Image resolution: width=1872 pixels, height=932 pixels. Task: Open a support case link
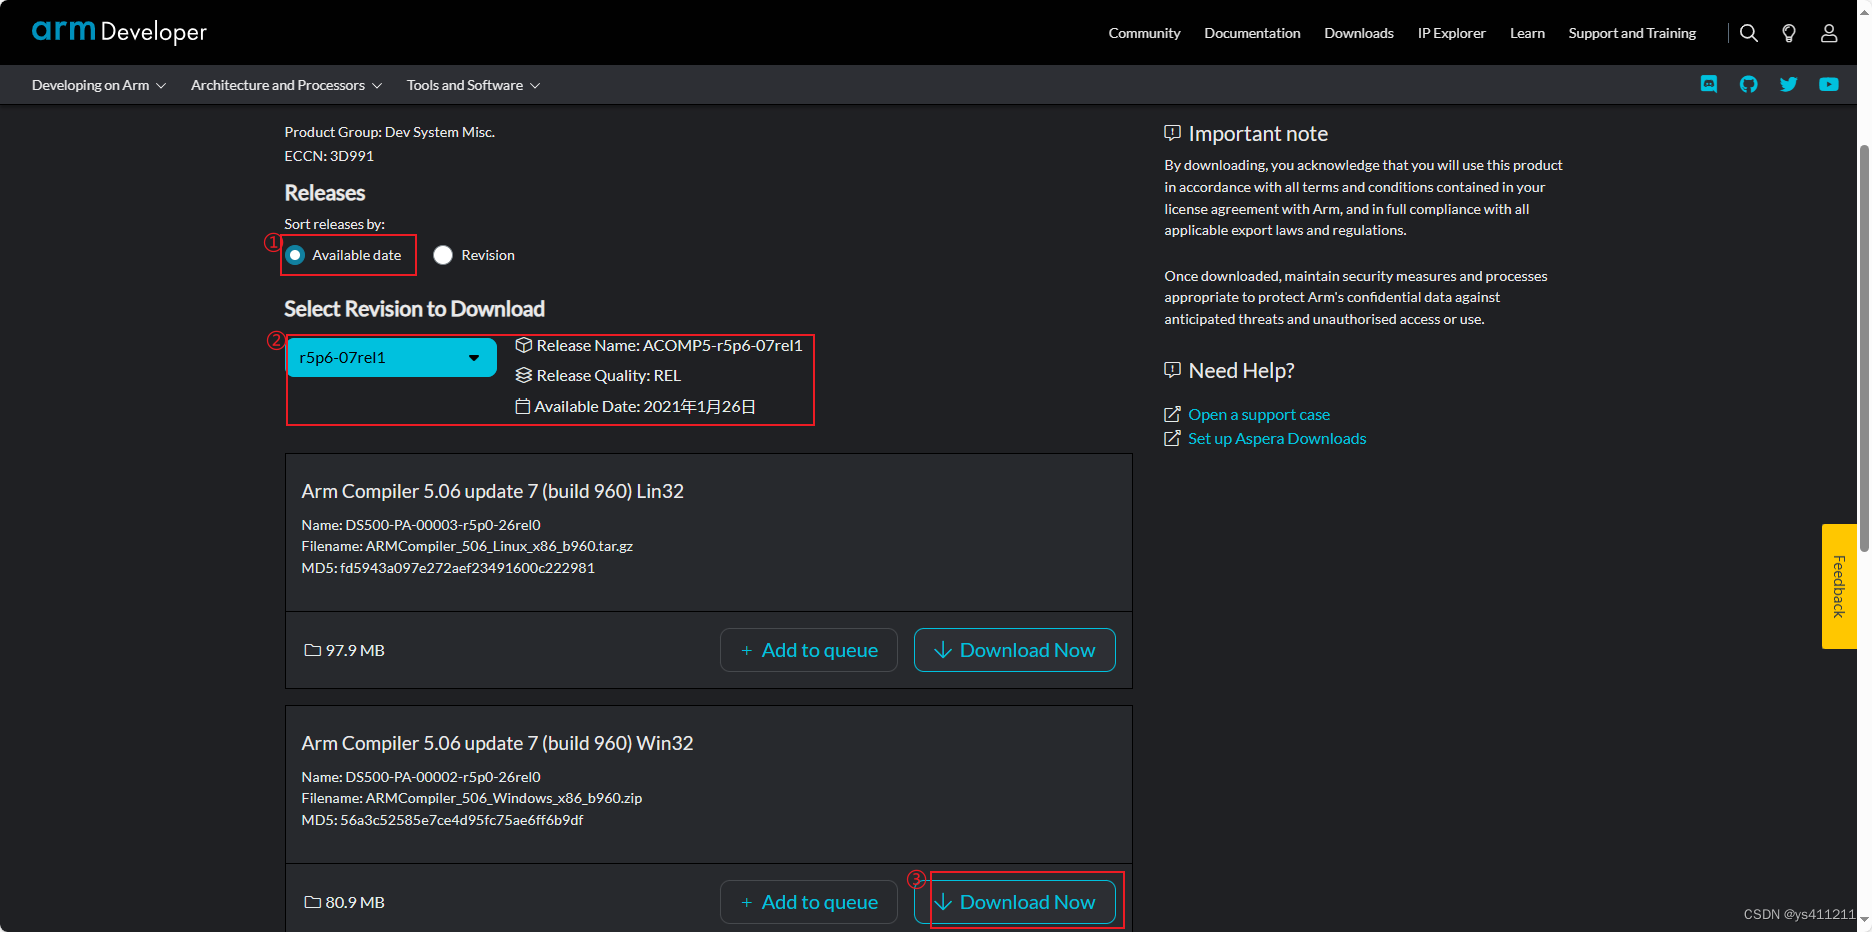click(1259, 414)
